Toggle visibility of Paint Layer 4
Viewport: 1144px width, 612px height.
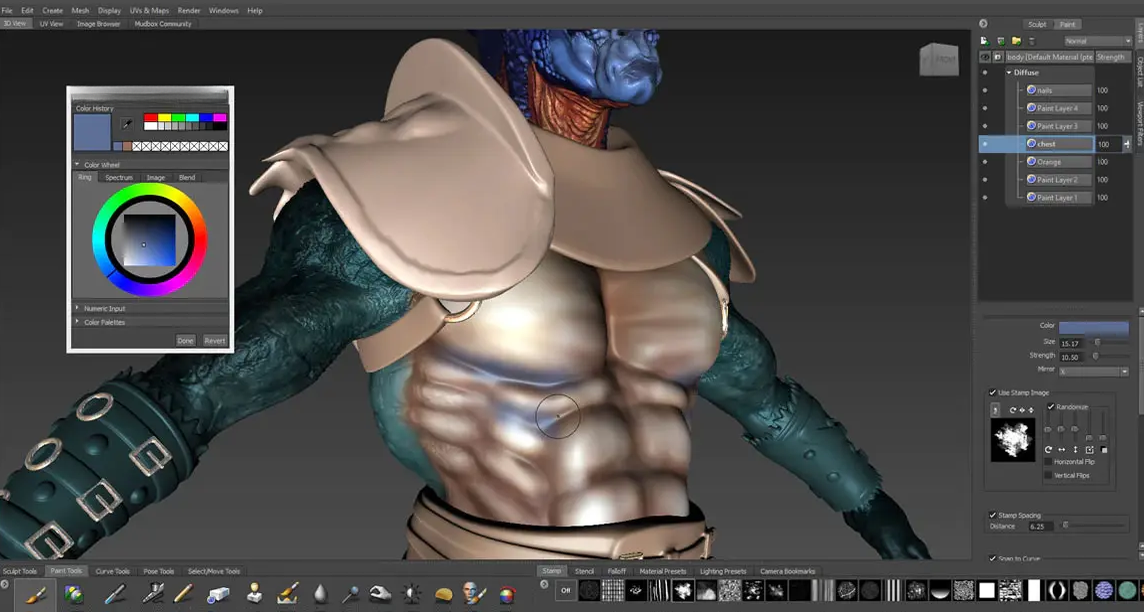pos(985,108)
